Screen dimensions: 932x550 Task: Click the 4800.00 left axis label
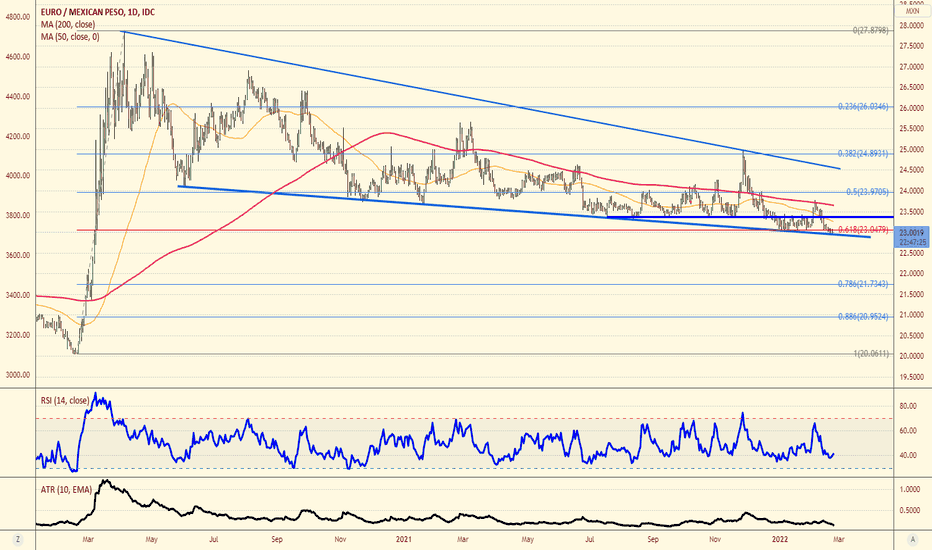click(x=18, y=17)
